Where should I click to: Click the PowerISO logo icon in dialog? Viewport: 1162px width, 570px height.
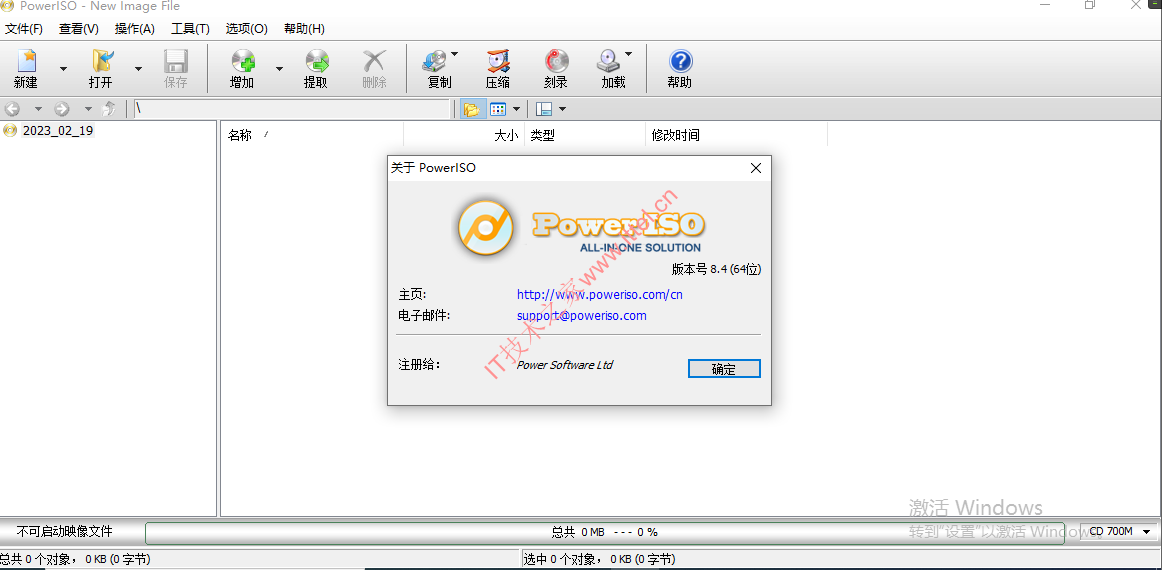485,228
